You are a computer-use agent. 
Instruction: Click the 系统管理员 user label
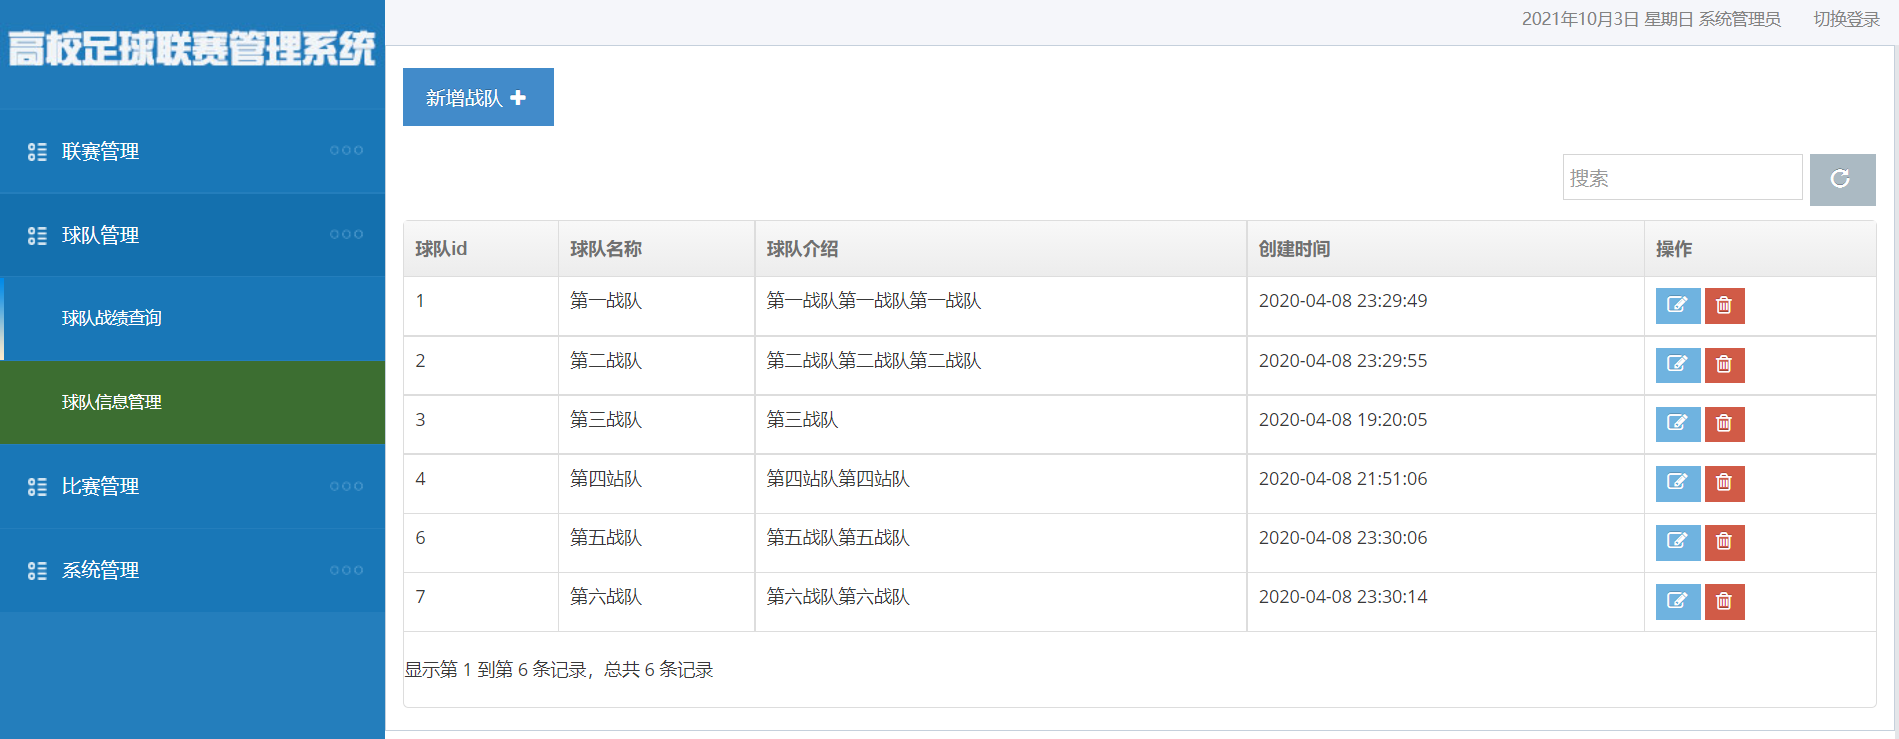[x=1739, y=19]
